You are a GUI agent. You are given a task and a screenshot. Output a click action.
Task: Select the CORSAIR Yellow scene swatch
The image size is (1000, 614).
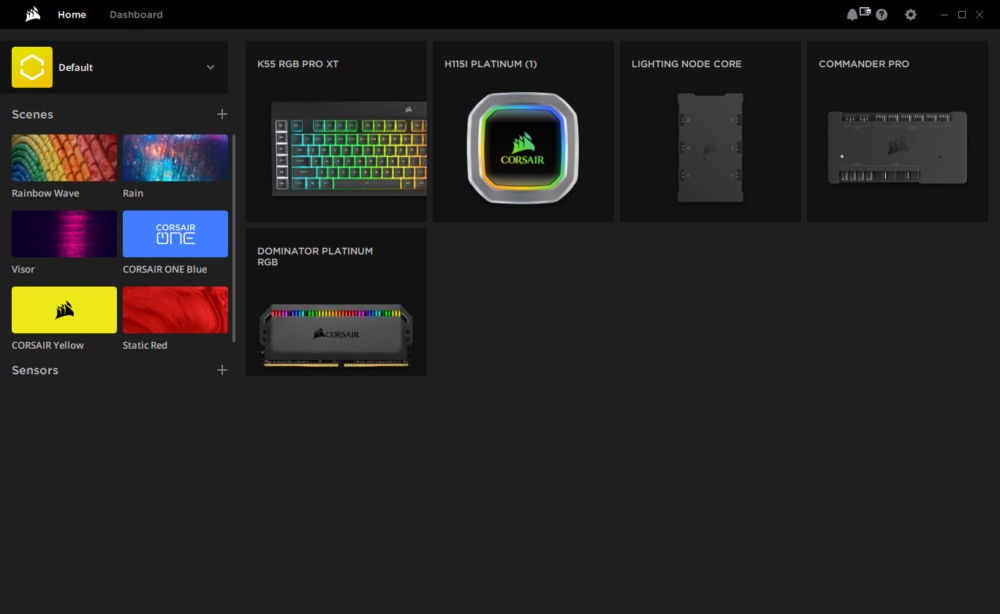click(64, 310)
